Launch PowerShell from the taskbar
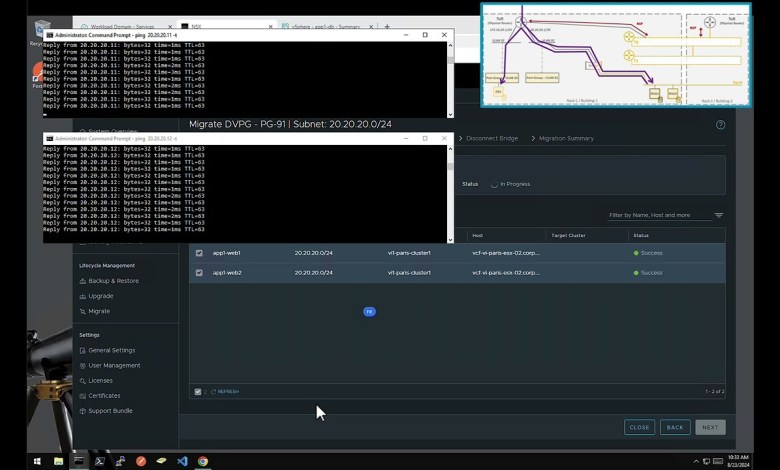 pyautogui.click(x=99, y=461)
